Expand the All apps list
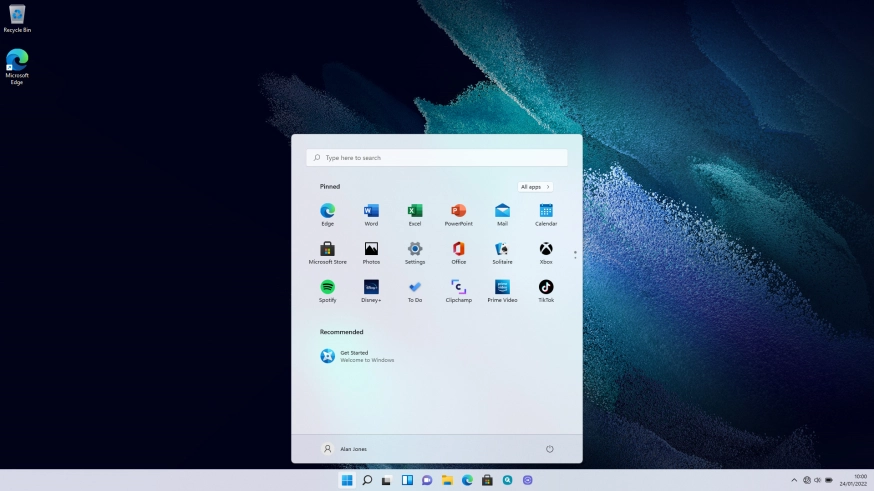This screenshot has height=491, width=874. [x=535, y=187]
